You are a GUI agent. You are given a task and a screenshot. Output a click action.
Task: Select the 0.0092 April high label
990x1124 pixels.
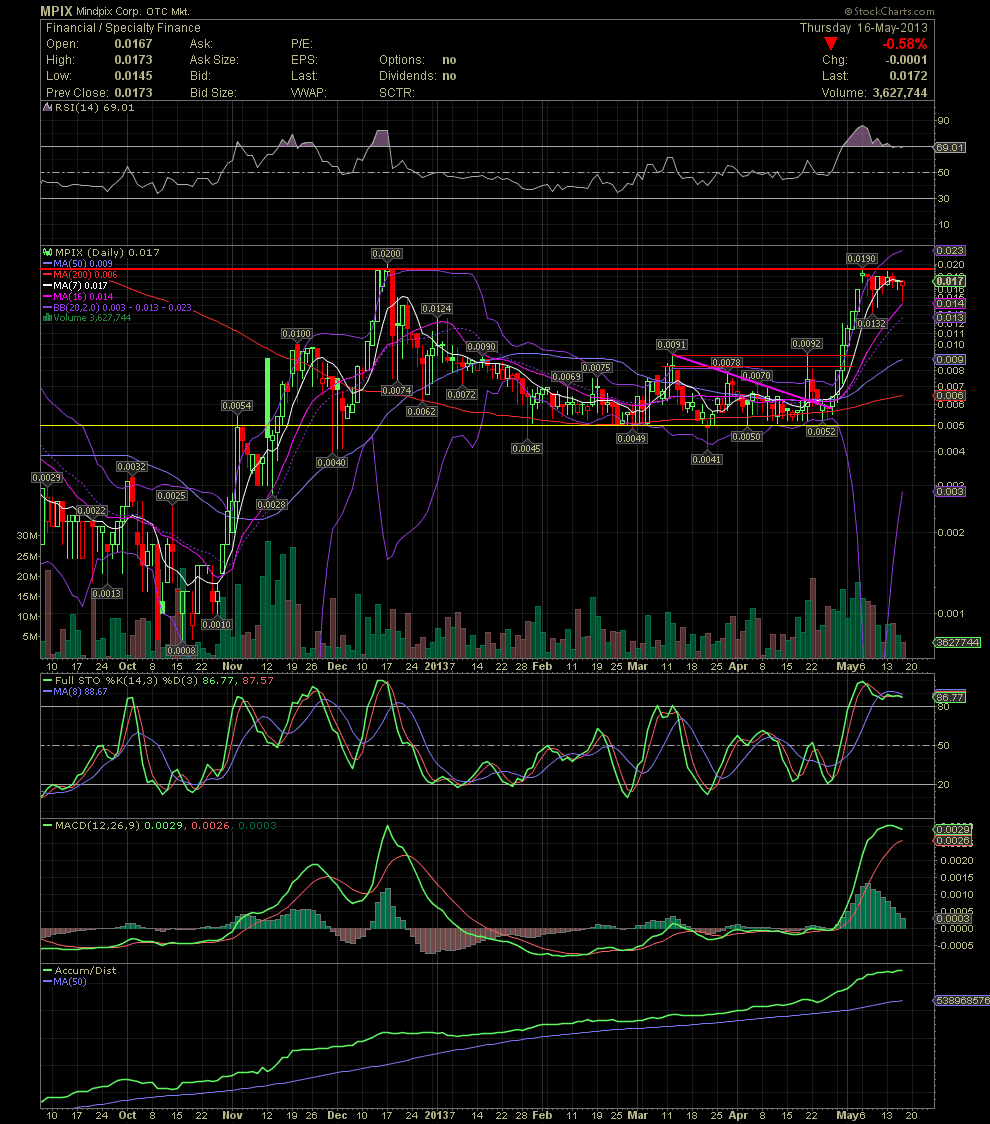tap(806, 344)
